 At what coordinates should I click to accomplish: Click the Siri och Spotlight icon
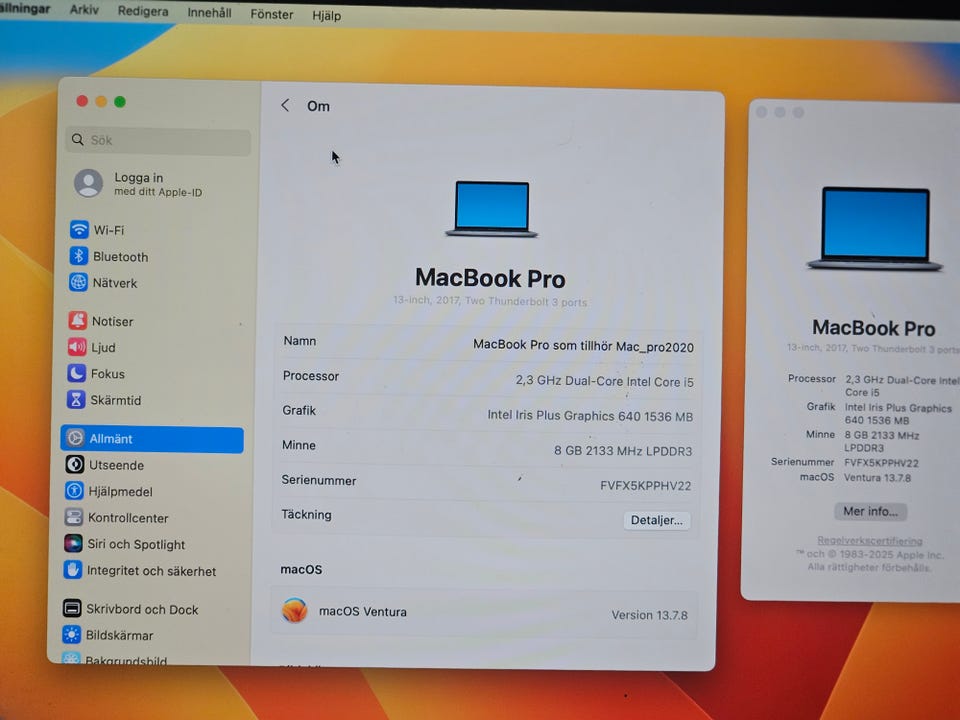click(73, 544)
